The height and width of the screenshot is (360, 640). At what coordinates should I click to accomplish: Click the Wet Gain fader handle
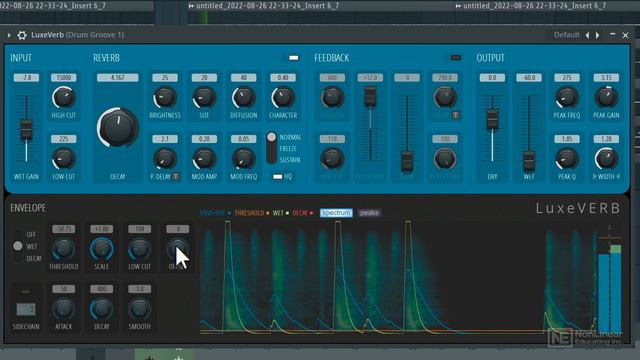coord(27,130)
